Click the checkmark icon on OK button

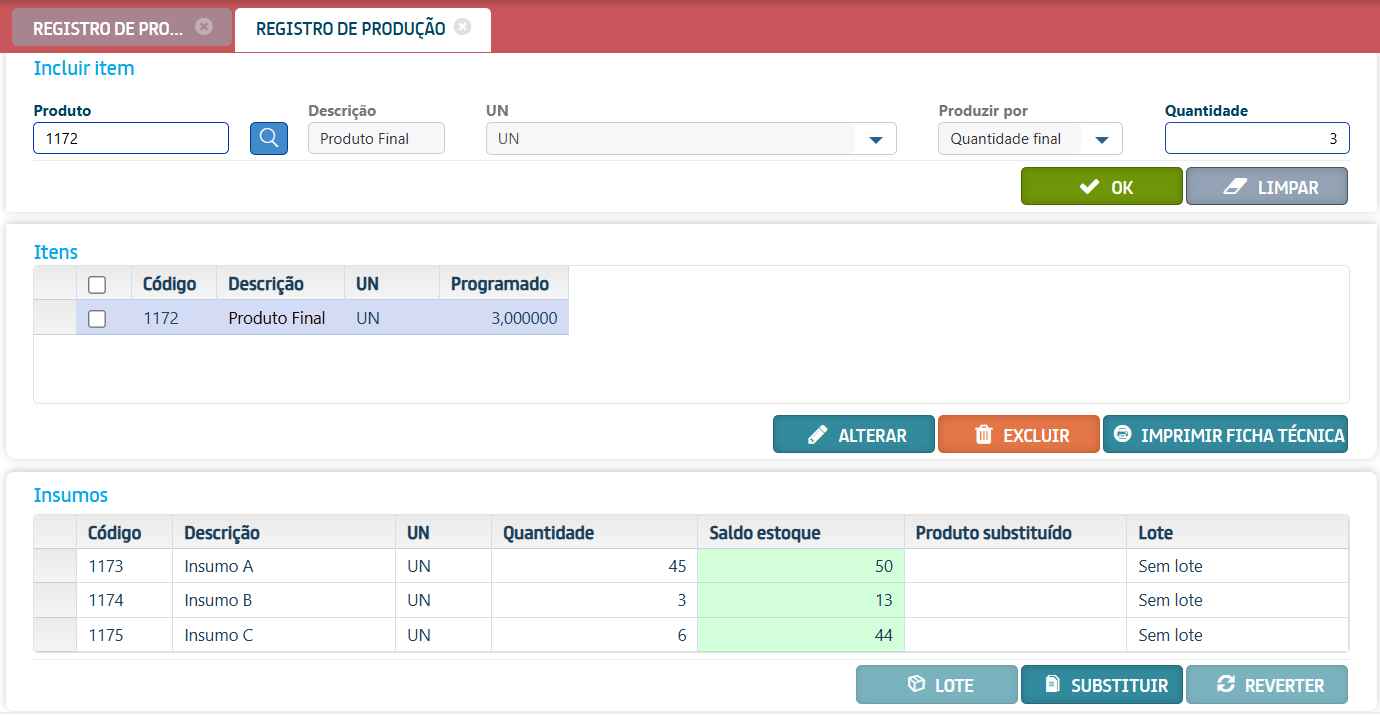[1090, 186]
